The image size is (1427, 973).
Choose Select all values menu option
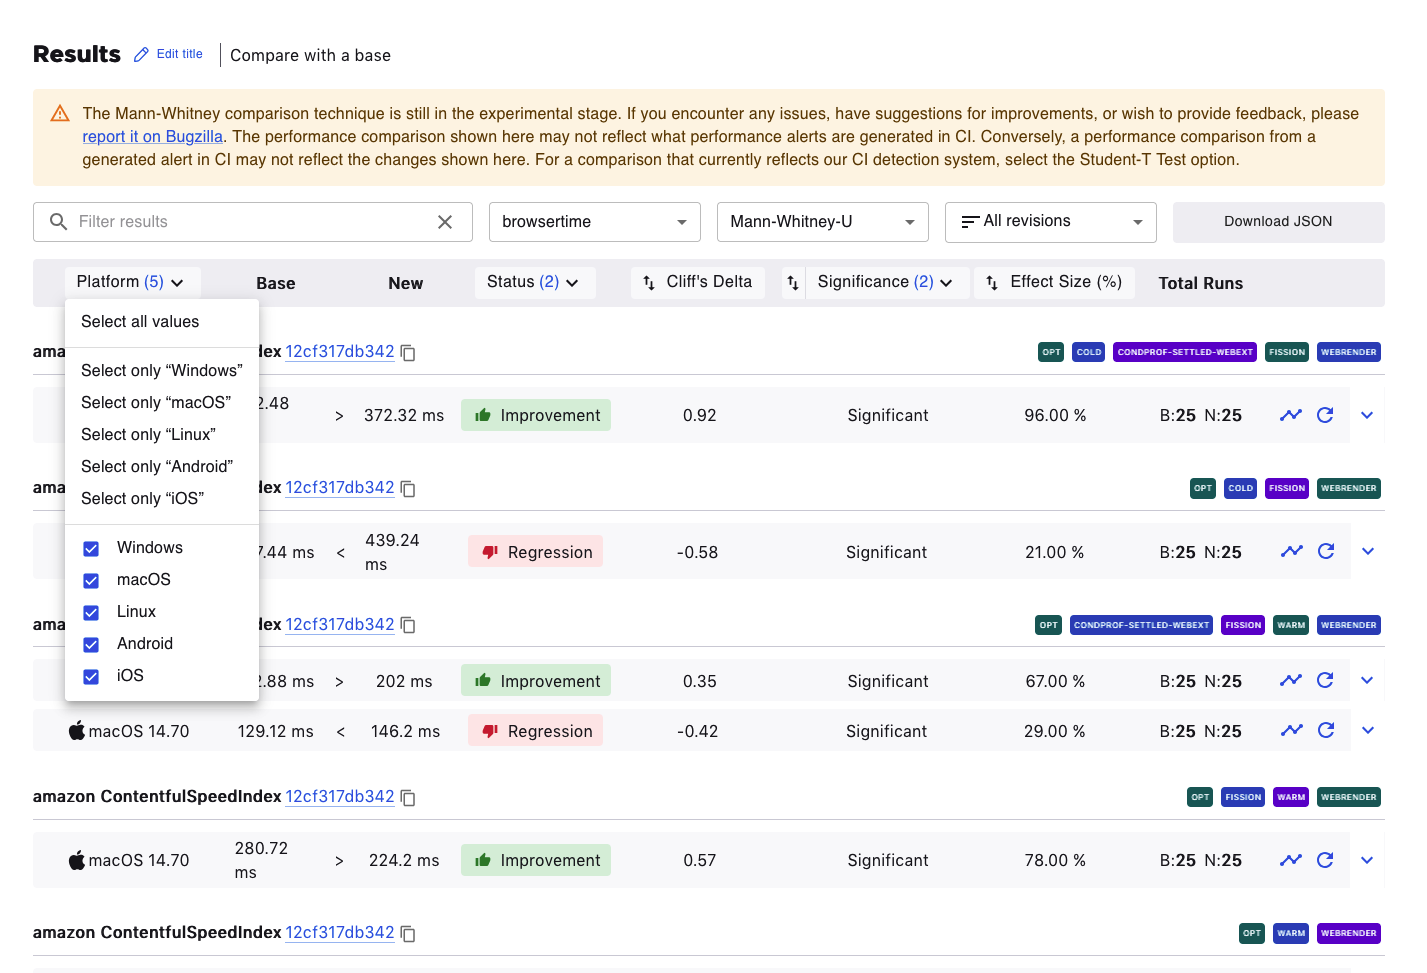pos(140,322)
